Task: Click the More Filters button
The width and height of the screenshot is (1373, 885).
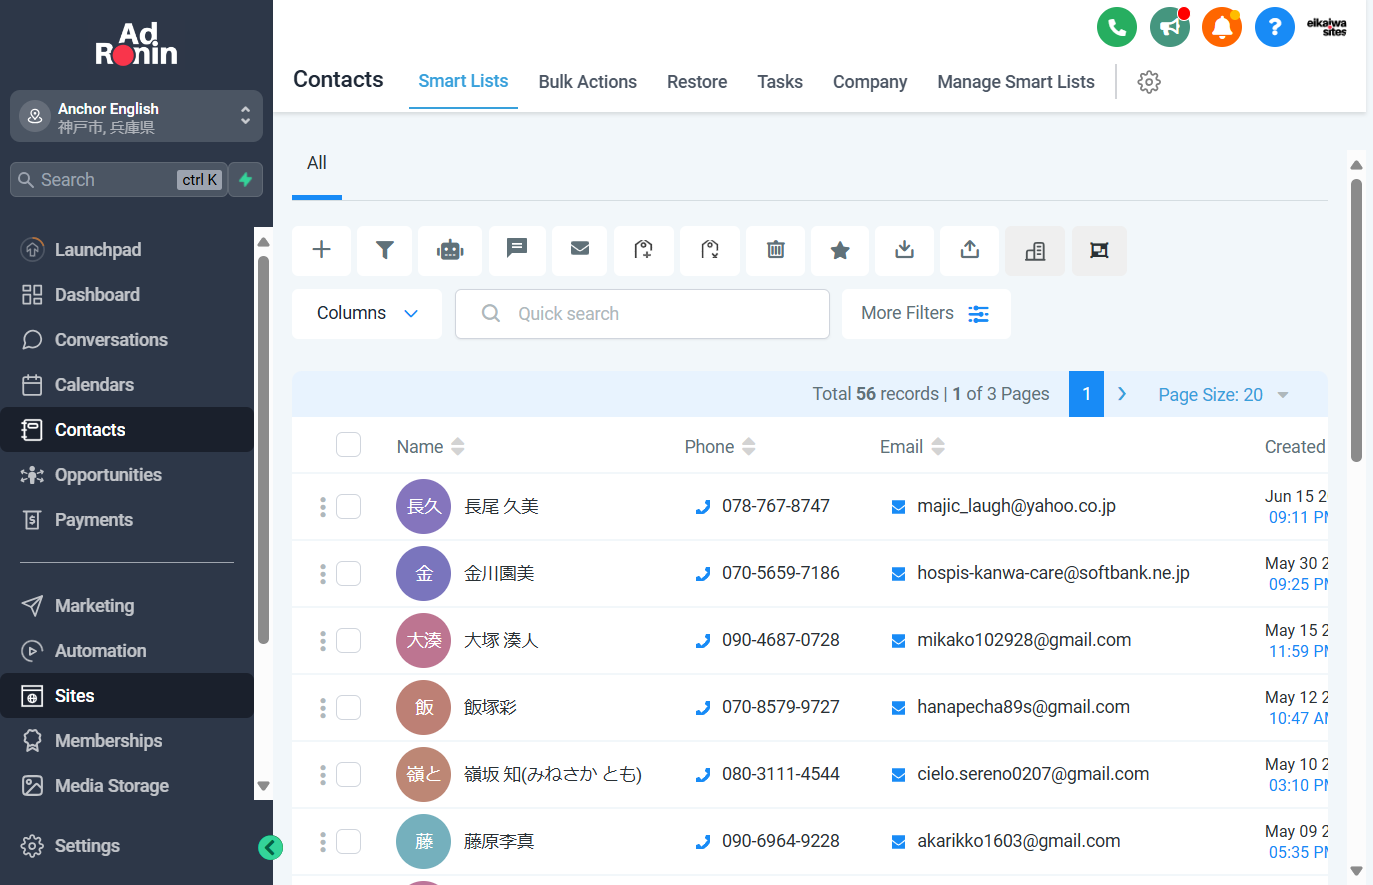Action: tap(926, 314)
